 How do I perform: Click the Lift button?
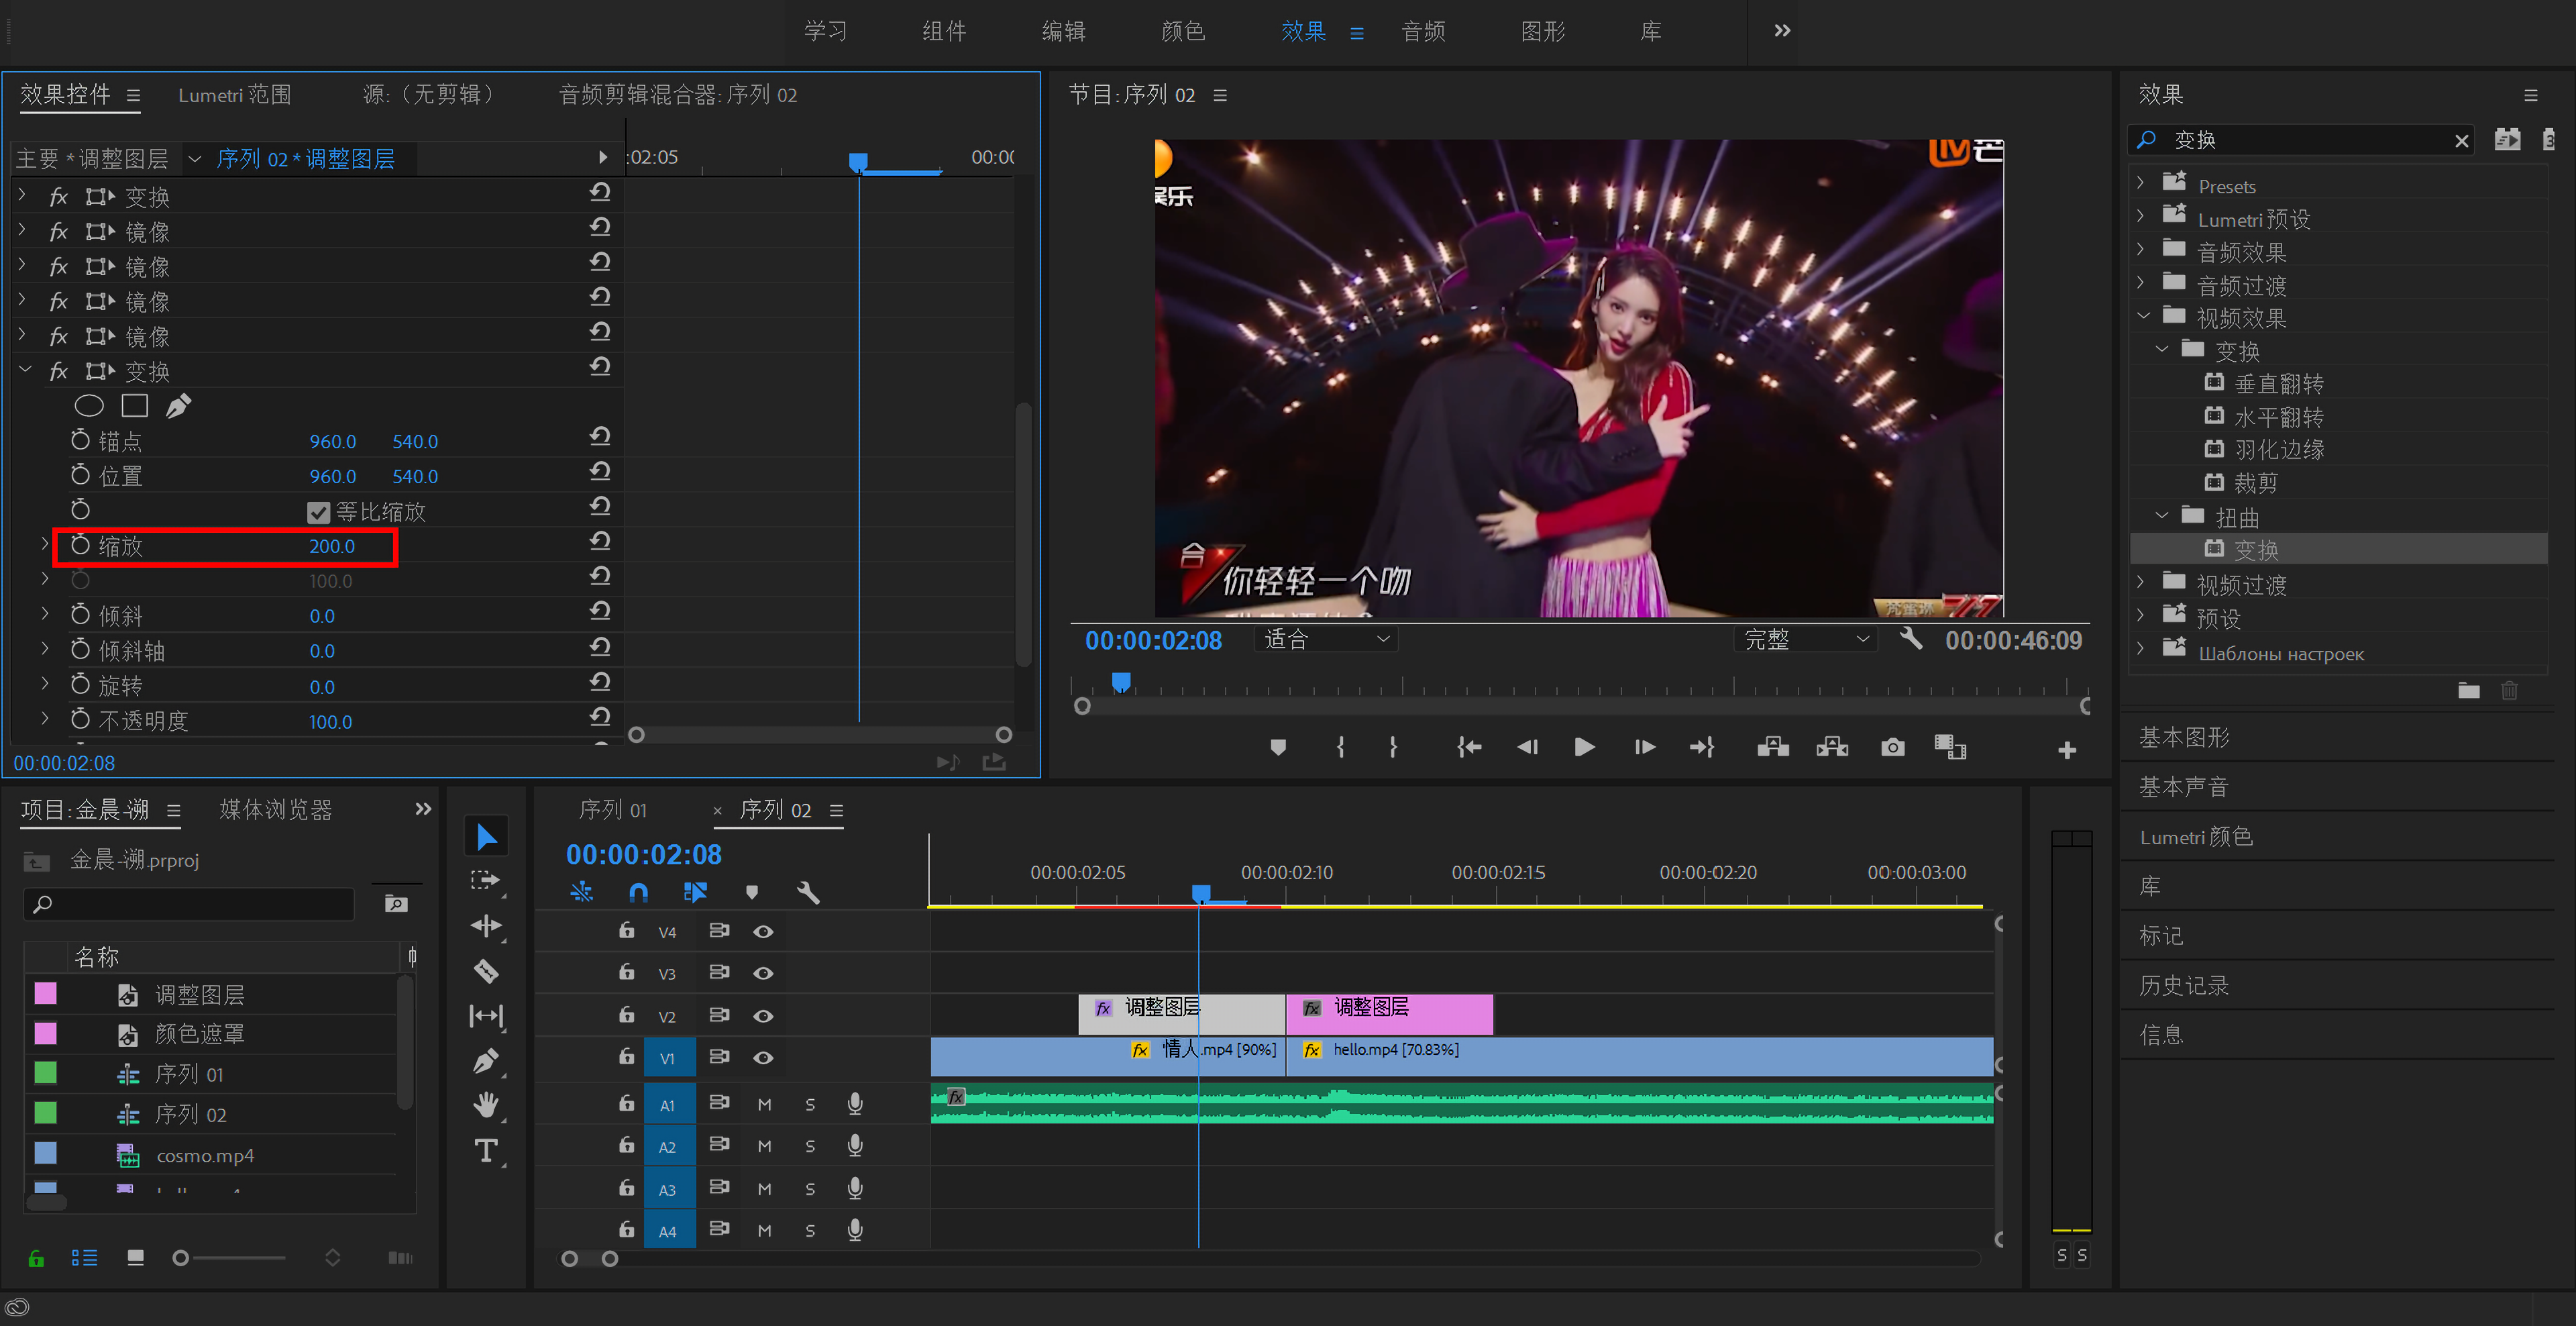pyautogui.click(x=1773, y=747)
